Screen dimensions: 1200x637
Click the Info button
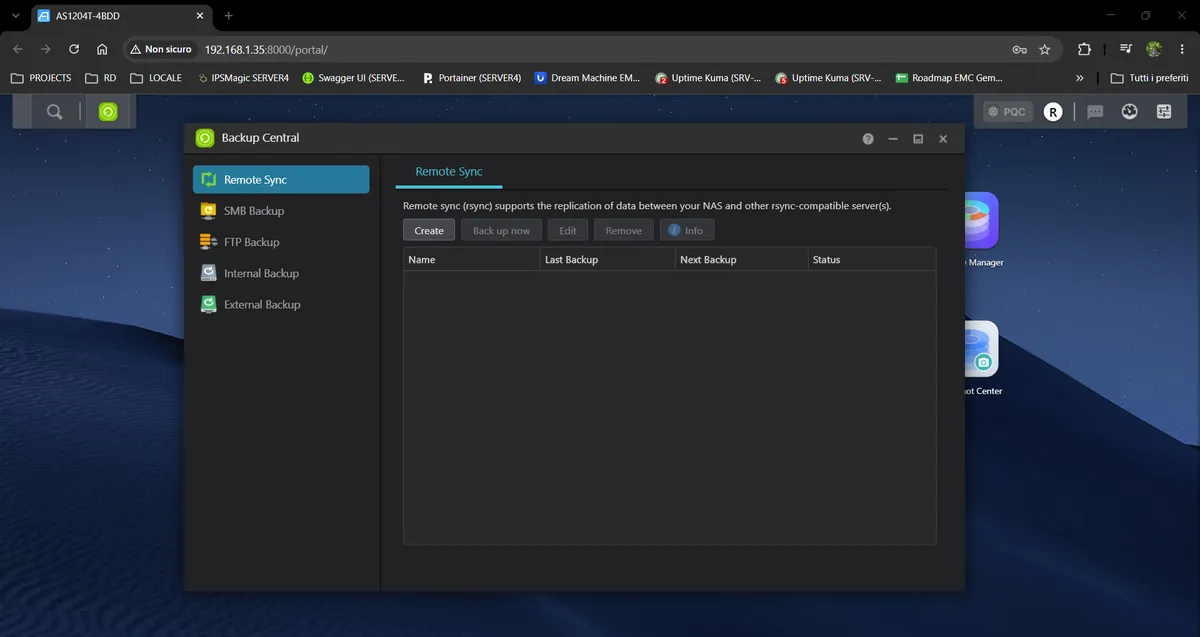click(687, 231)
